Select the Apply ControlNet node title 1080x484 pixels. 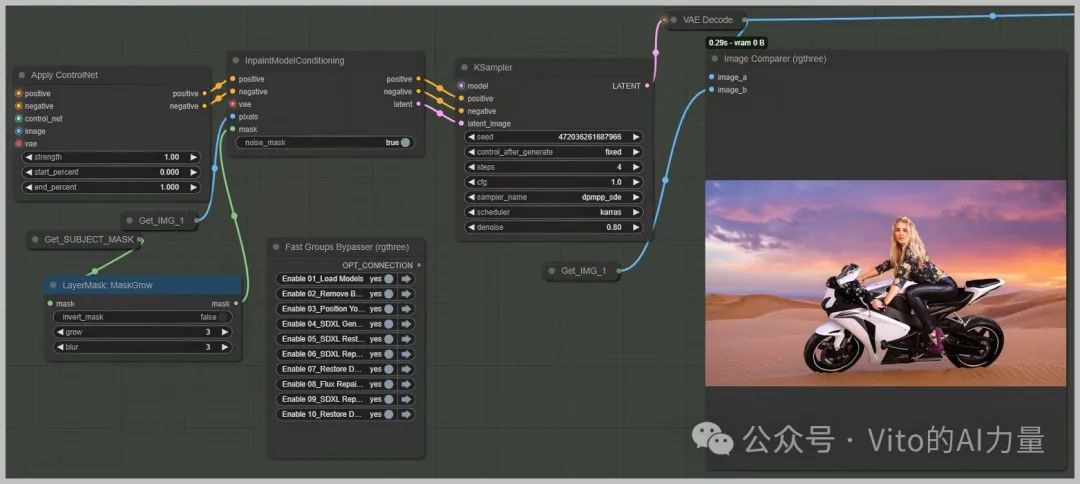point(65,75)
